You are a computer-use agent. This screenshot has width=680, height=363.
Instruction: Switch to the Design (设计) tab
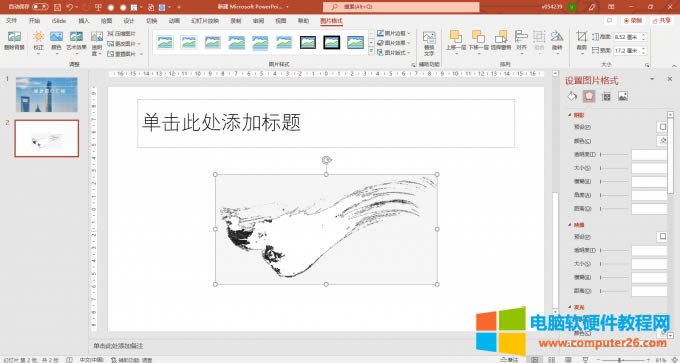(x=129, y=21)
